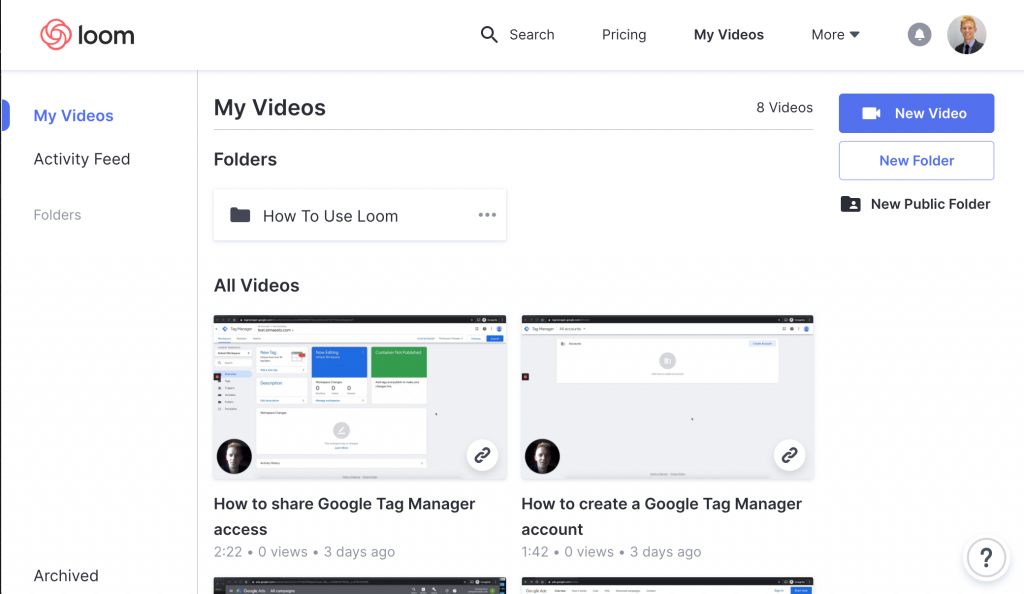Open the user profile avatar

pos(966,35)
